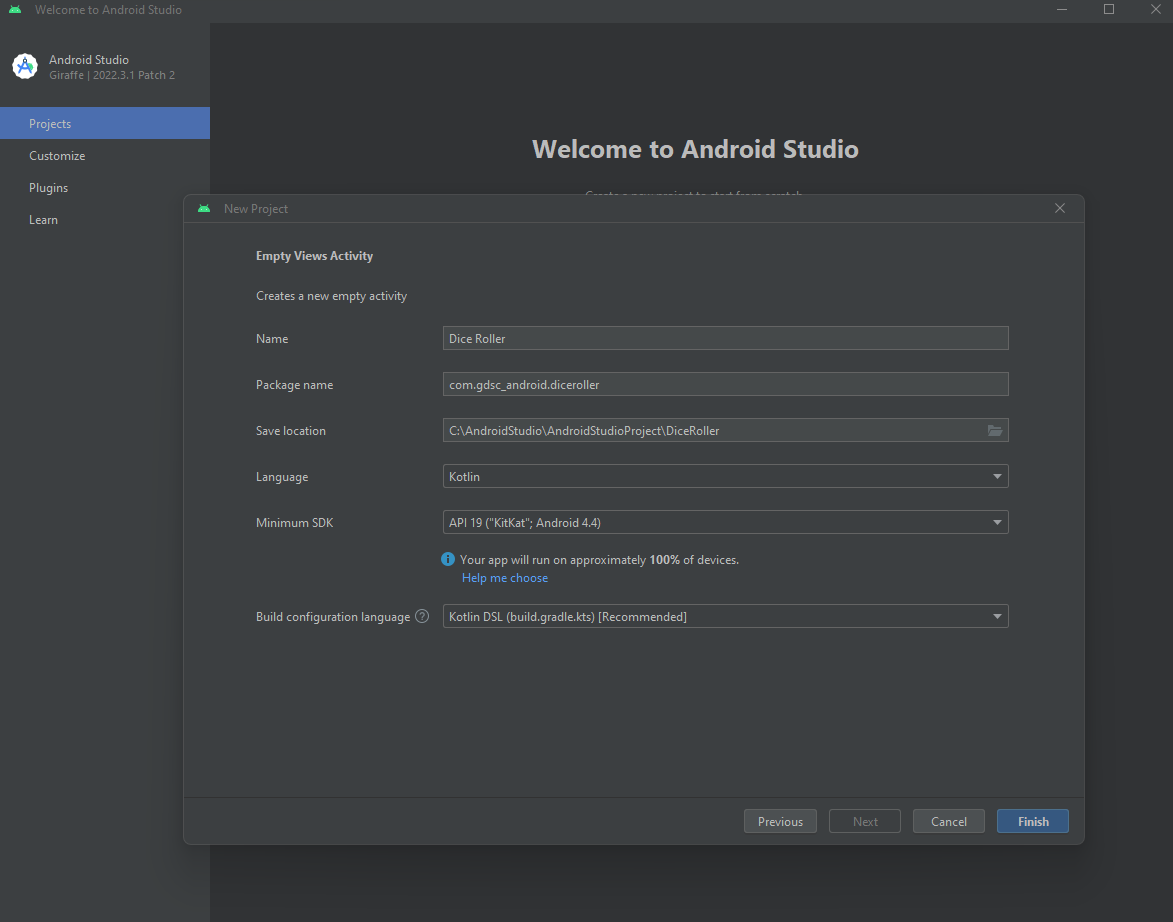Select the Projects tab in sidebar
This screenshot has height=922, width=1173.
coord(105,123)
